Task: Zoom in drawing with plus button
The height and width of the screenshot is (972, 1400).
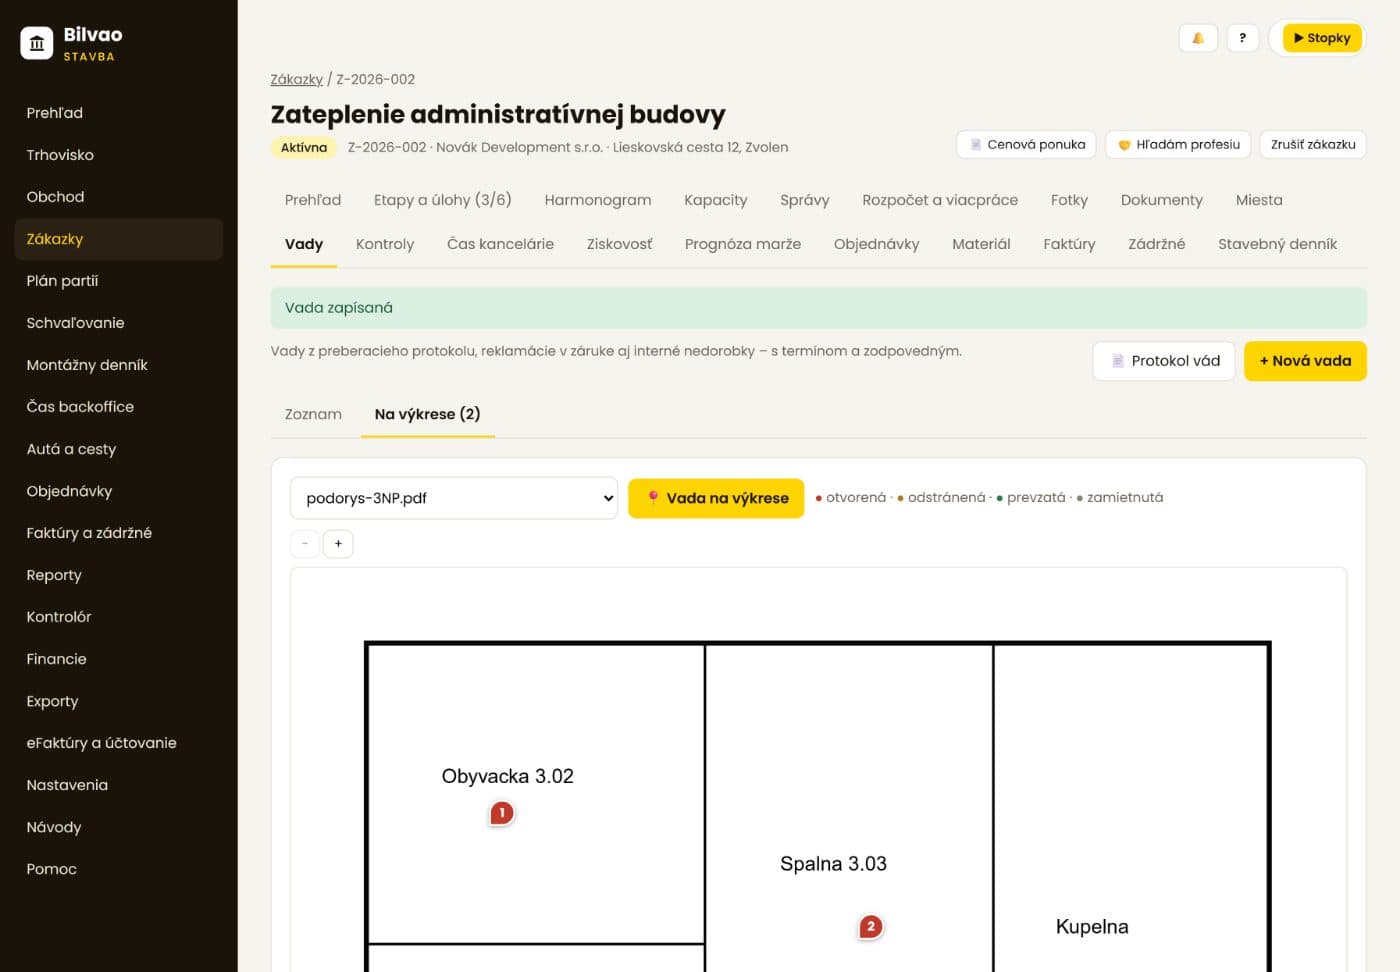Action: [x=338, y=544]
